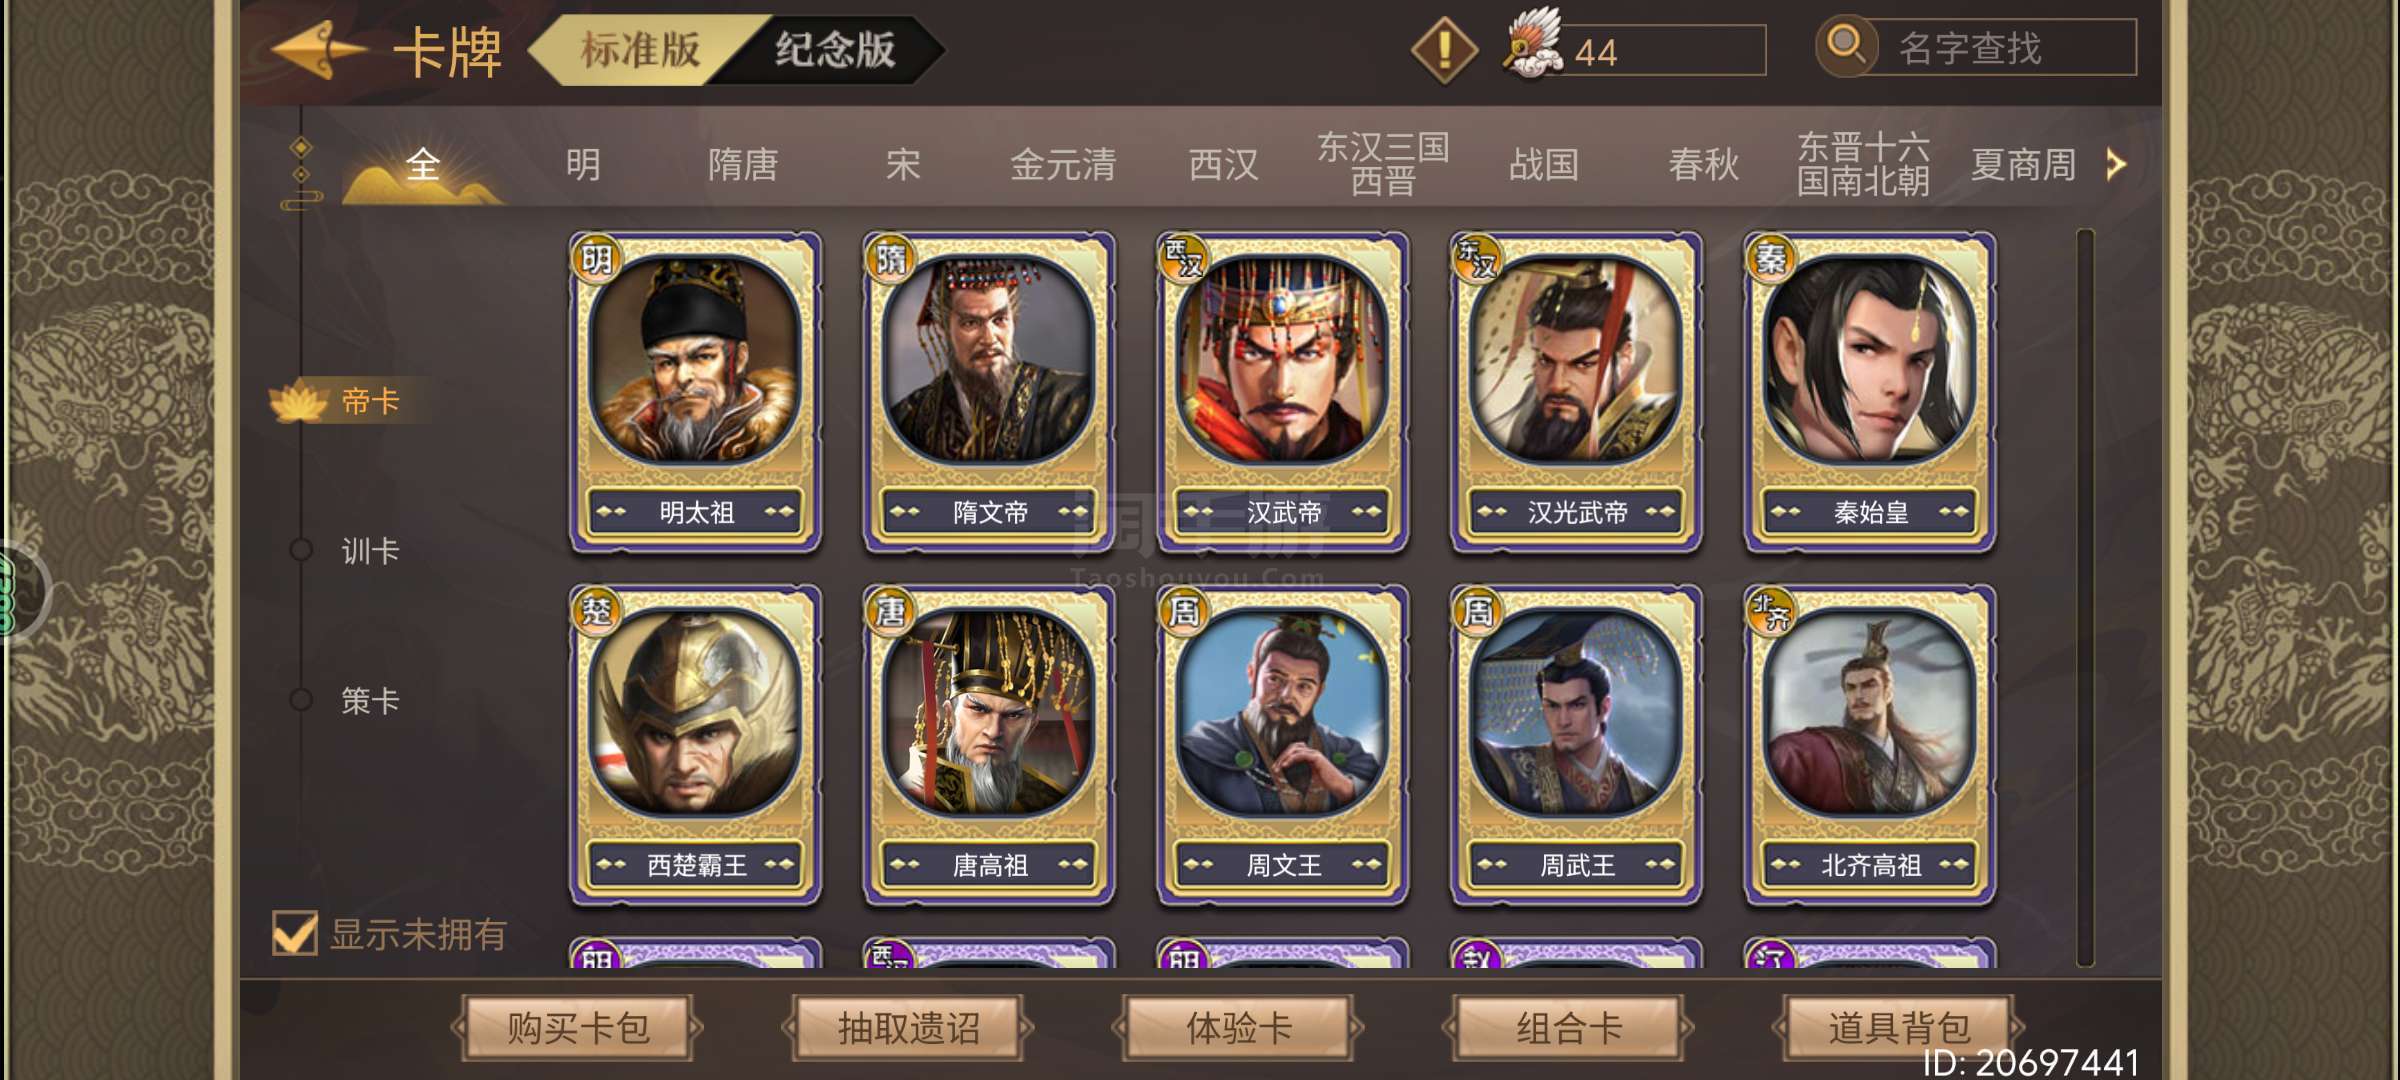Select the 训卡 side category
Image resolution: width=2400 pixels, height=1080 pixels.
370,551
